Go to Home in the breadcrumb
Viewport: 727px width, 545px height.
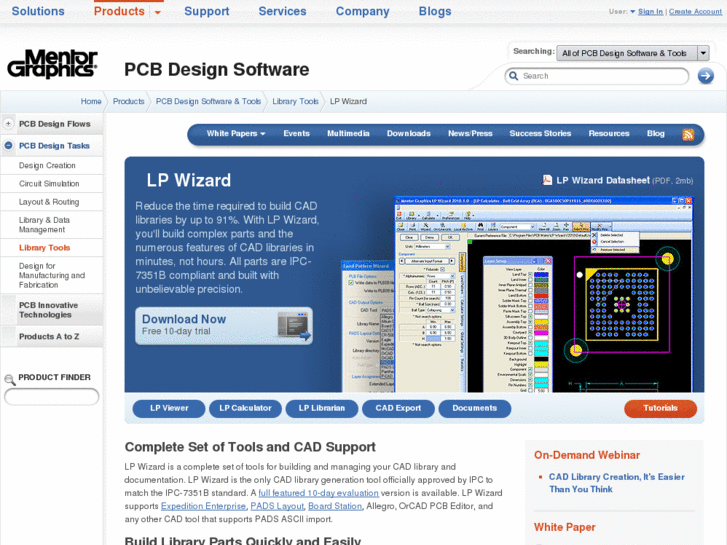[91, 101]
